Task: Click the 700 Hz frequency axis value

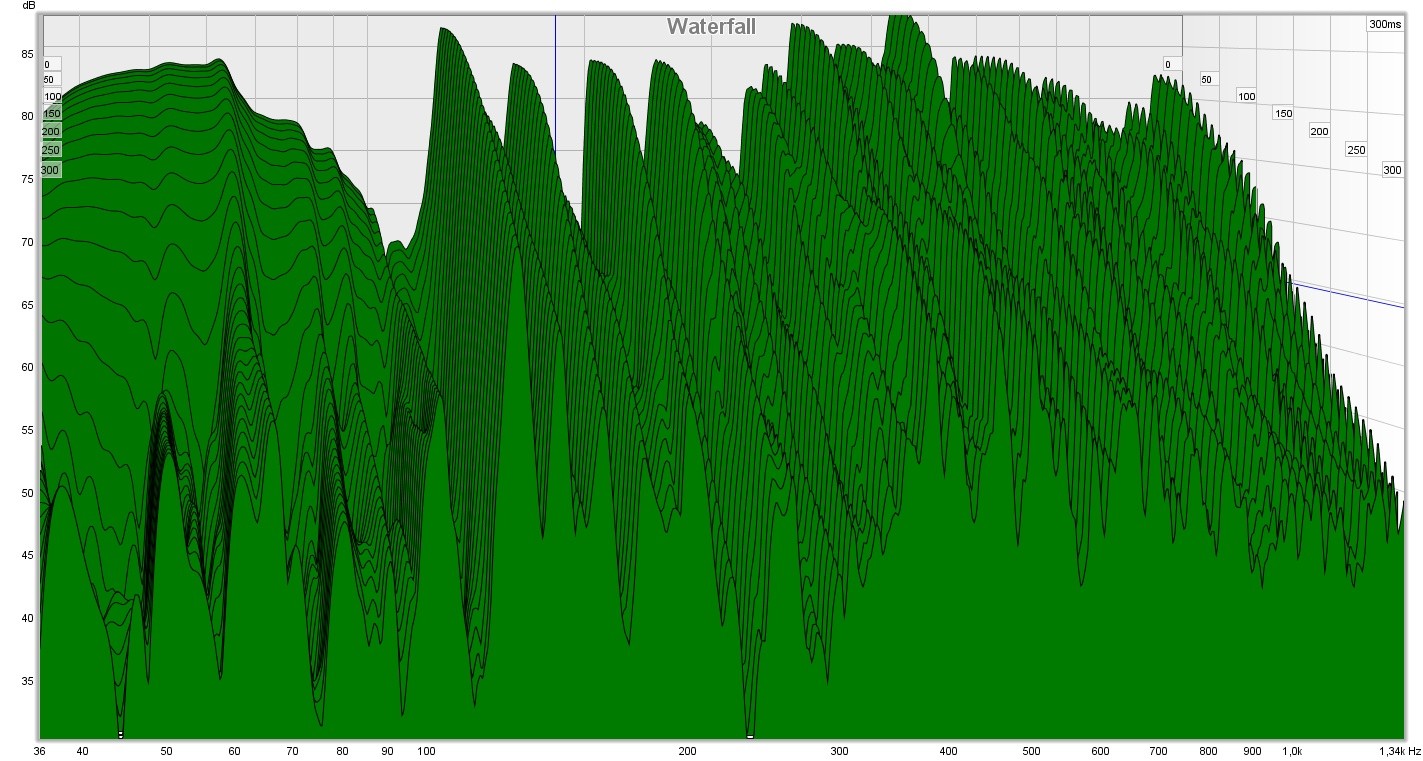Action: pos(1158,750)
